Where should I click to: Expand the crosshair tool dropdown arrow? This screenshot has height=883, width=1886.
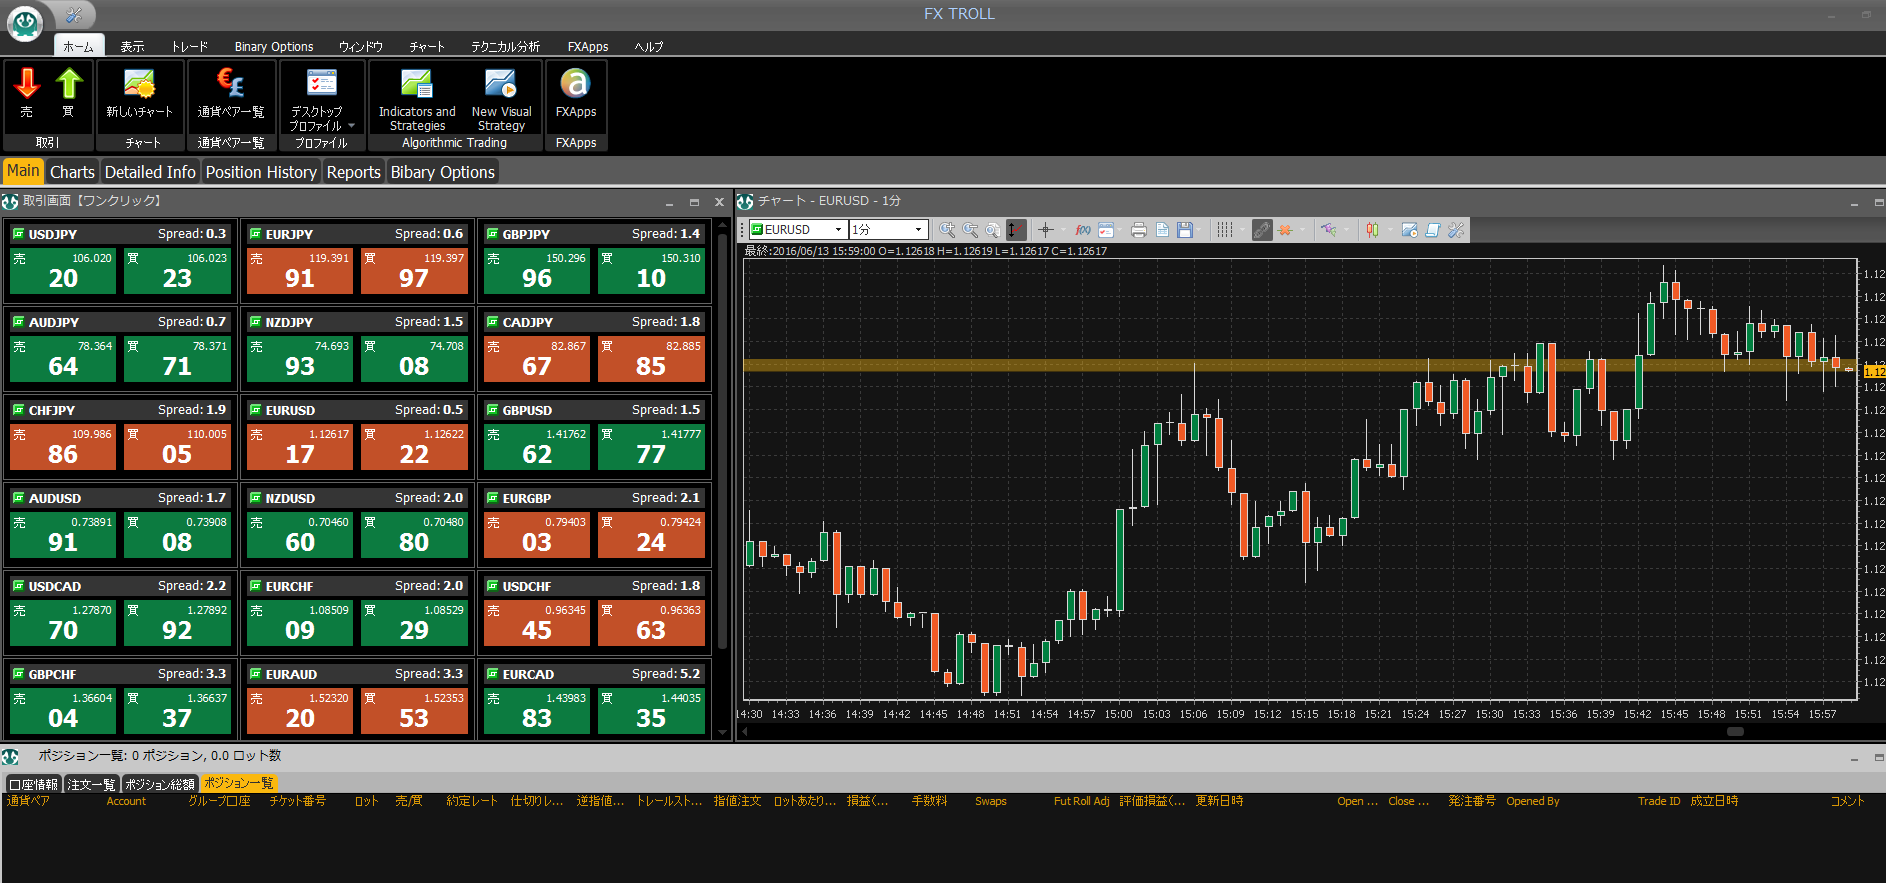tap(1063, 230)
